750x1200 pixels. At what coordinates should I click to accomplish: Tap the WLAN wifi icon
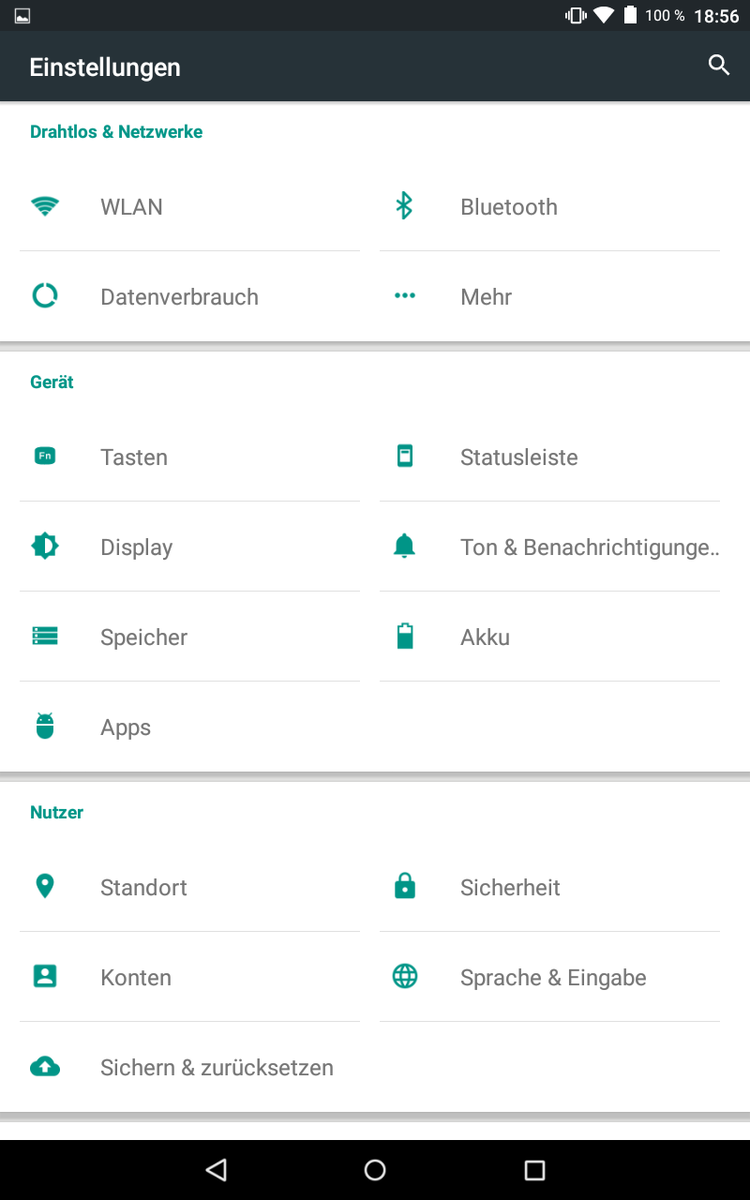(x=45, y=207)
